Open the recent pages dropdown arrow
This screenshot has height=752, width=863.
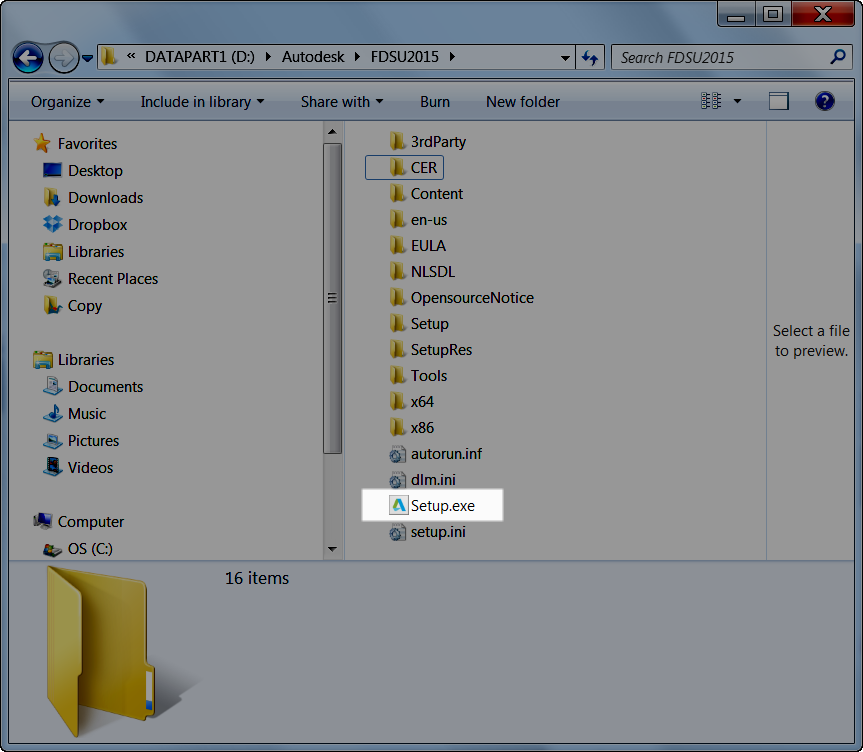[87, 57]
